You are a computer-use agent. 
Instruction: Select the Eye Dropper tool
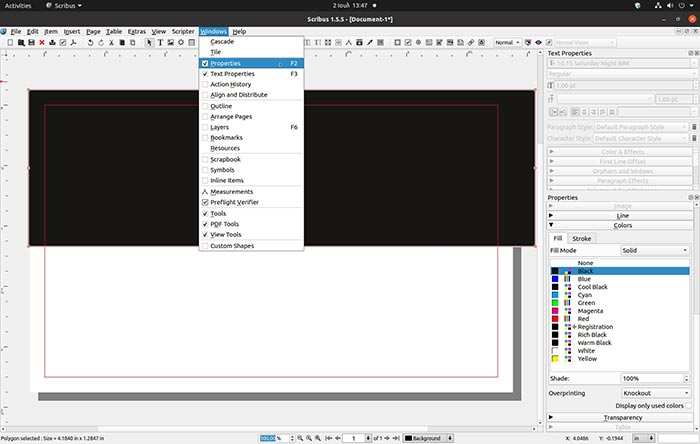(370, 42)
